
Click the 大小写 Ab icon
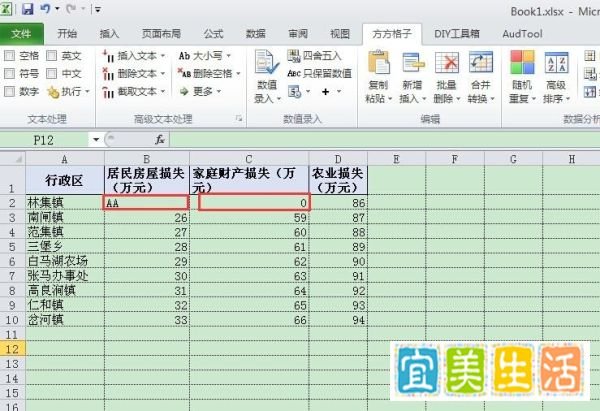click(184, 56)
